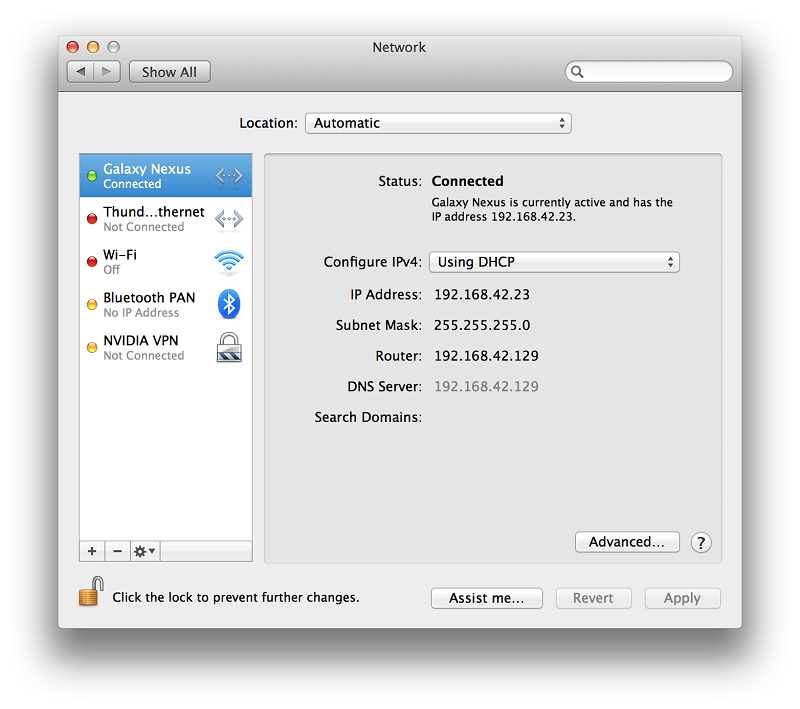Click the IP Address value 192.168.42.23

click(482, 295)
